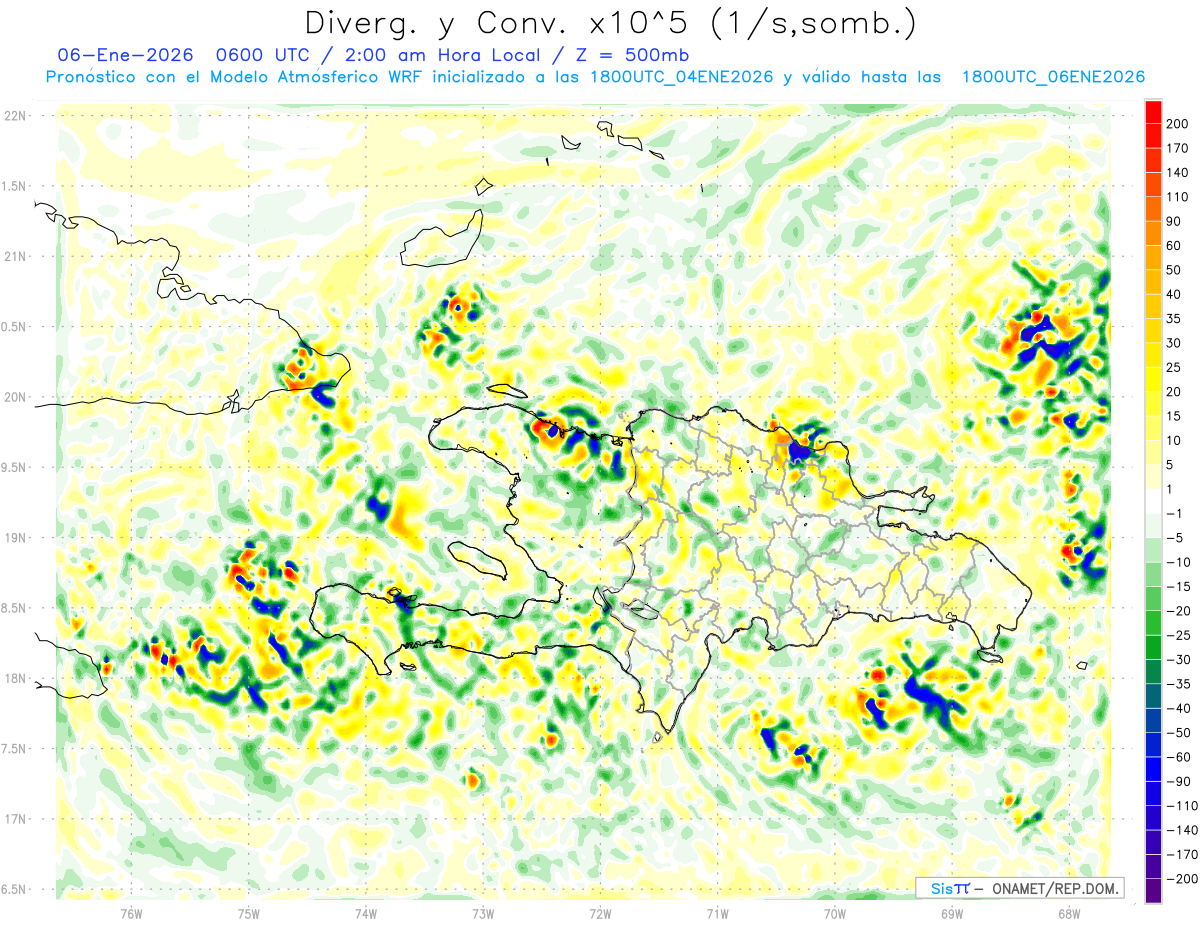Click the '22N' latitude label
The image size is (1200, 927).
pyautogui.click(x=14, y=116)
